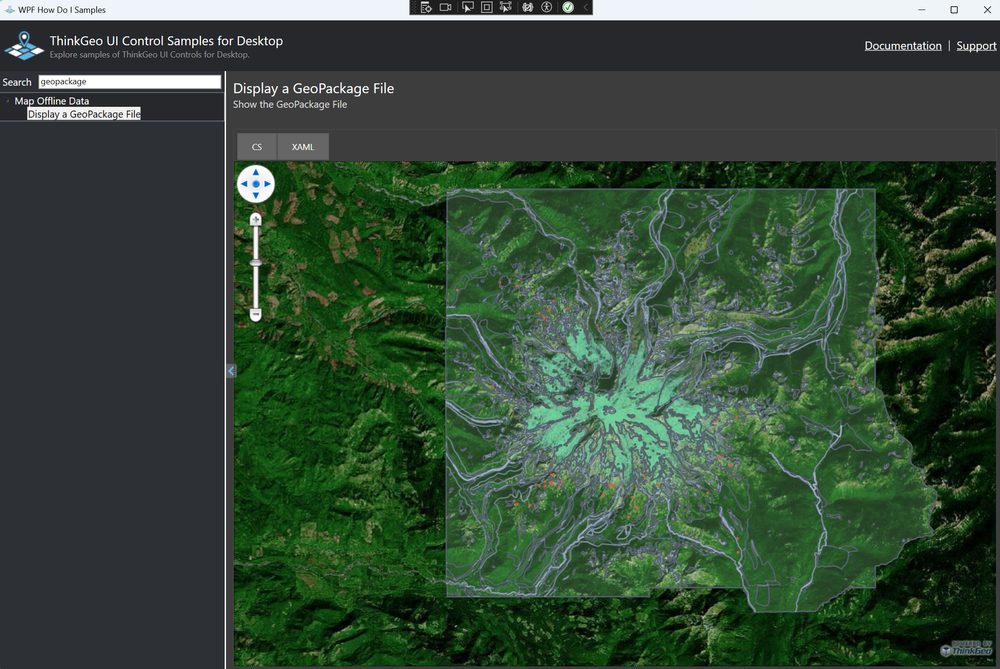1000x669 pixels.
Task: Select Display a GeoPackage File sample
Action: coord(84,114)
